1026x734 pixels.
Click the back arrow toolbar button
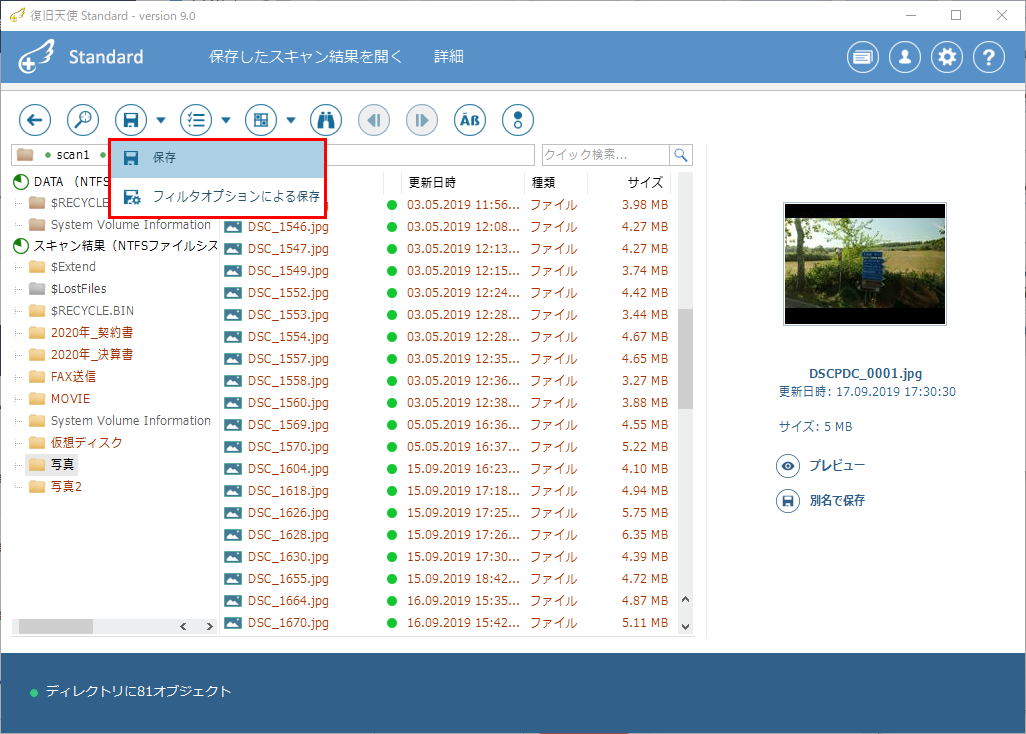pyautogui.click(x=35, y=120)
